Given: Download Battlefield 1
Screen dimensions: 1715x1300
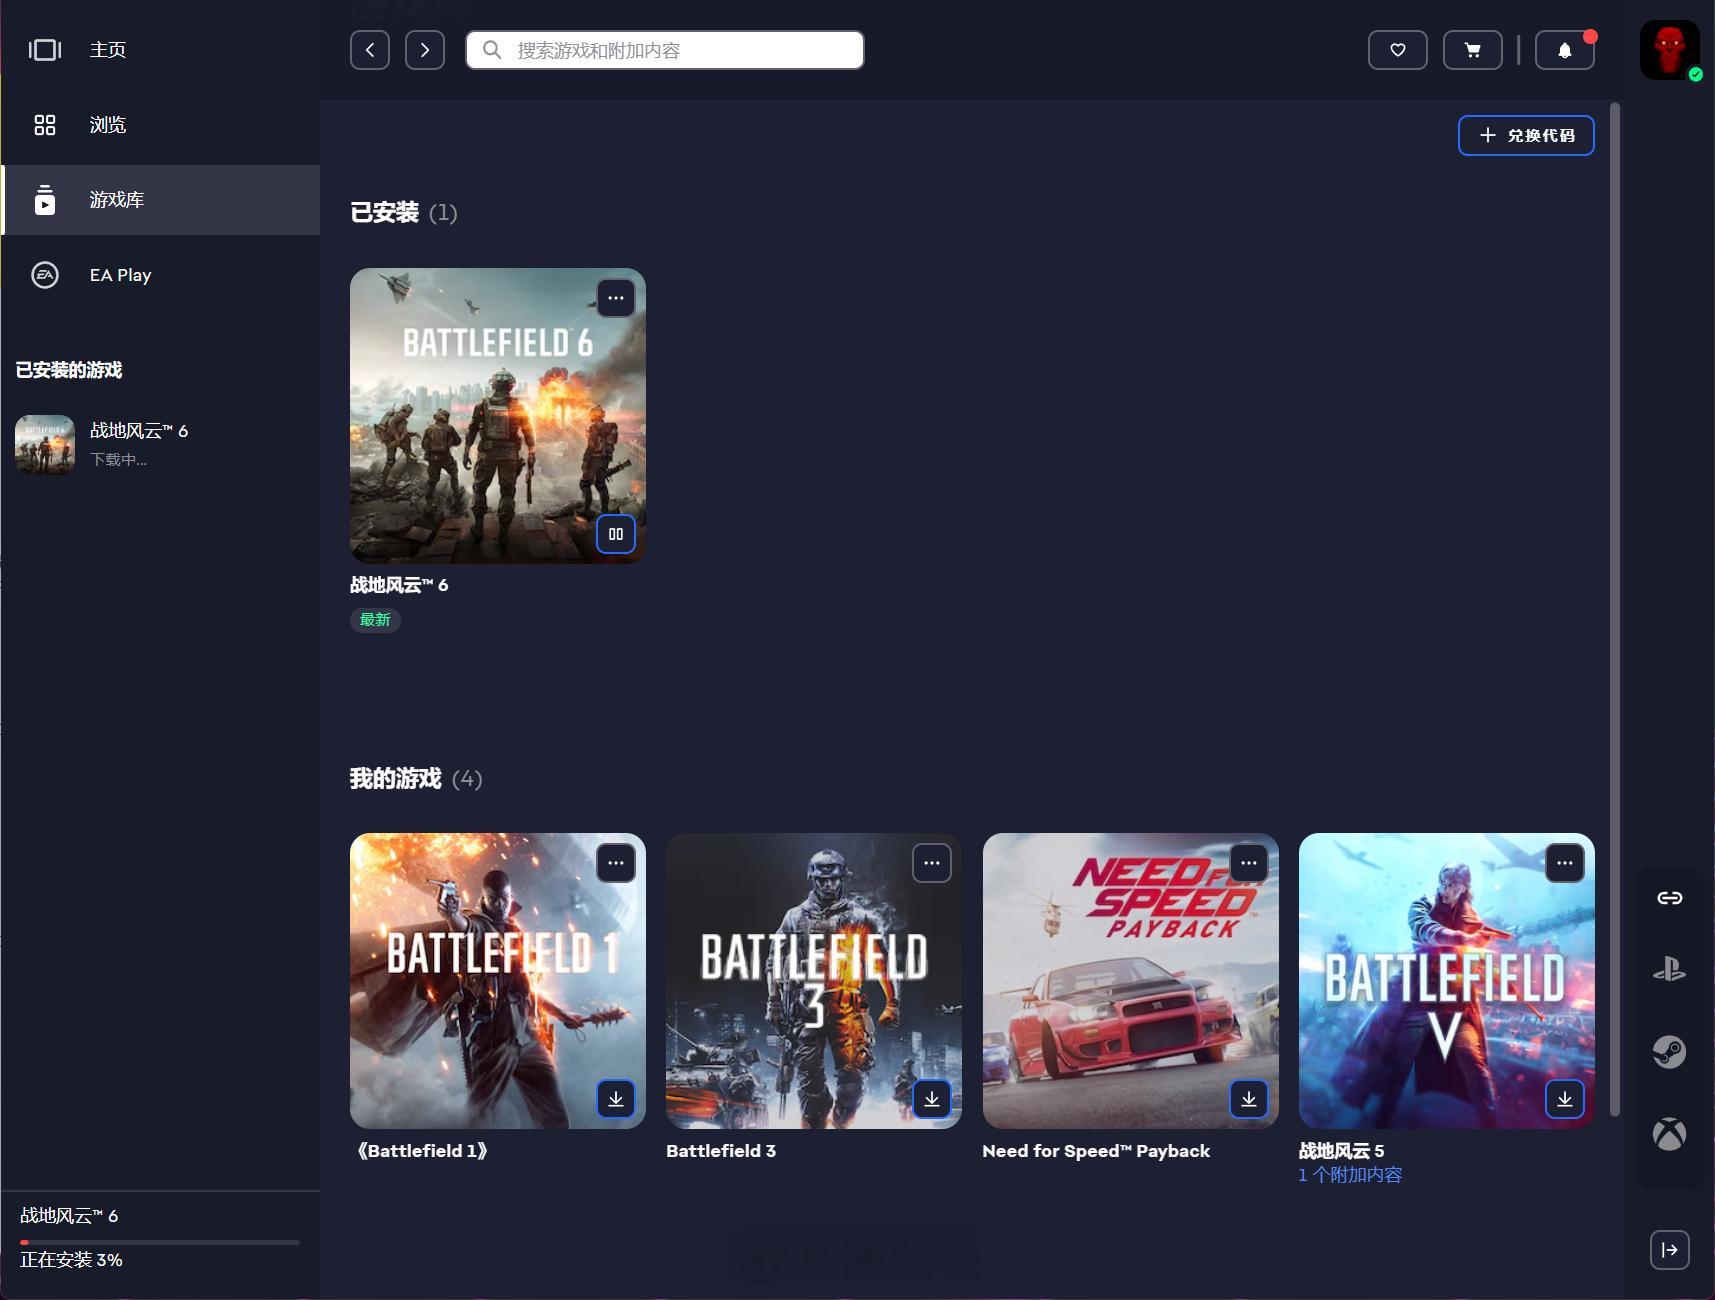Looking at the screenshot, I should [616, 1099].
